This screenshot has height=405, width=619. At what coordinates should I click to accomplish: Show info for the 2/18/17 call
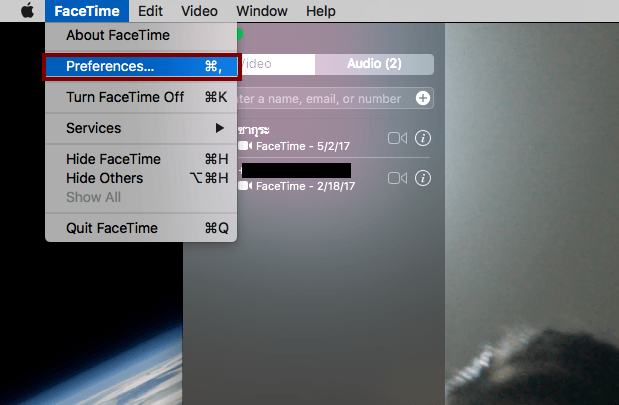423,178
